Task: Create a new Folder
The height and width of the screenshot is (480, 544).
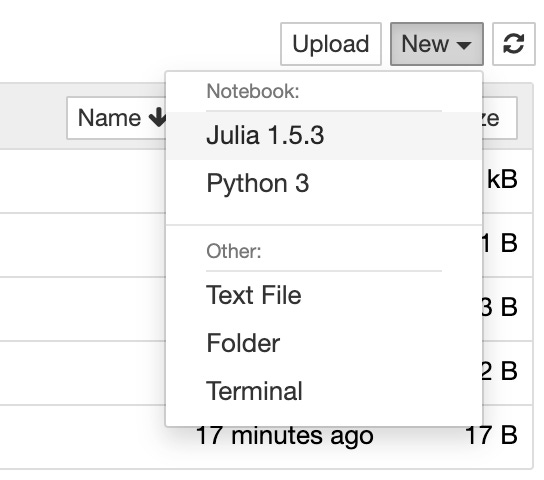Action: coord(324,343)
